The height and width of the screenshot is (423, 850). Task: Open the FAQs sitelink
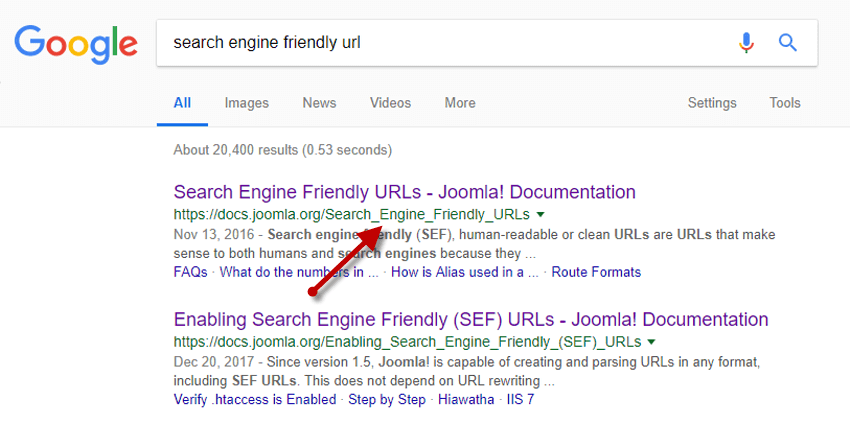click(x=190, y=272)
